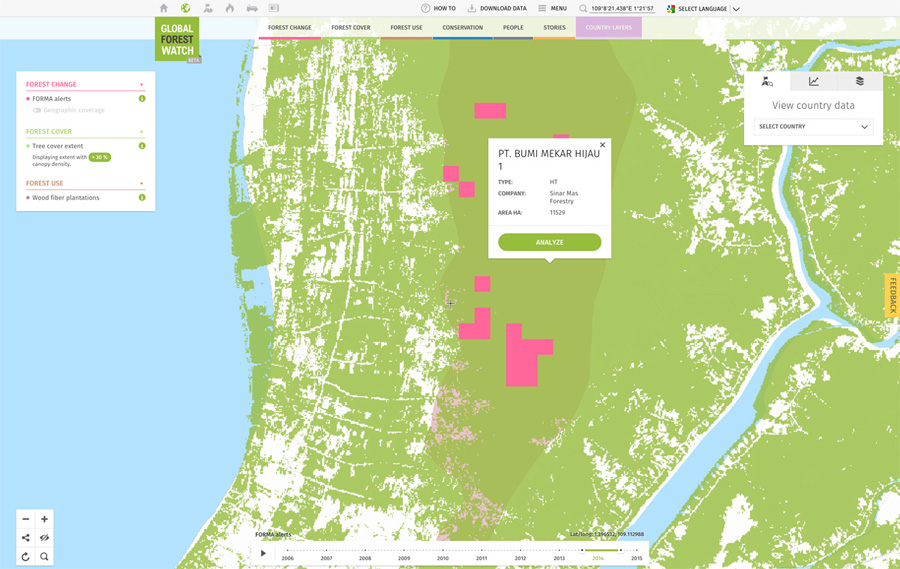The width and height of the screenshot is (900, 569).
Task: Open the Forest Cover menu tab
Action: pyautogui.click(x=351, y=28)
